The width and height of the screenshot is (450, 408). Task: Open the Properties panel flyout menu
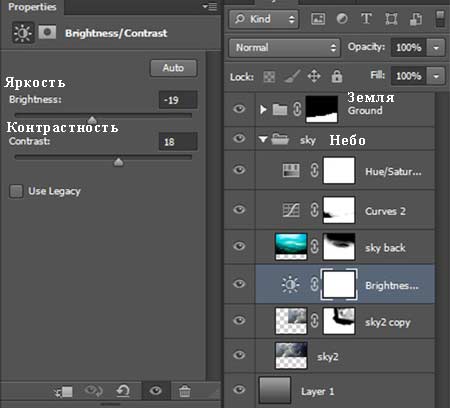[210, 6]
